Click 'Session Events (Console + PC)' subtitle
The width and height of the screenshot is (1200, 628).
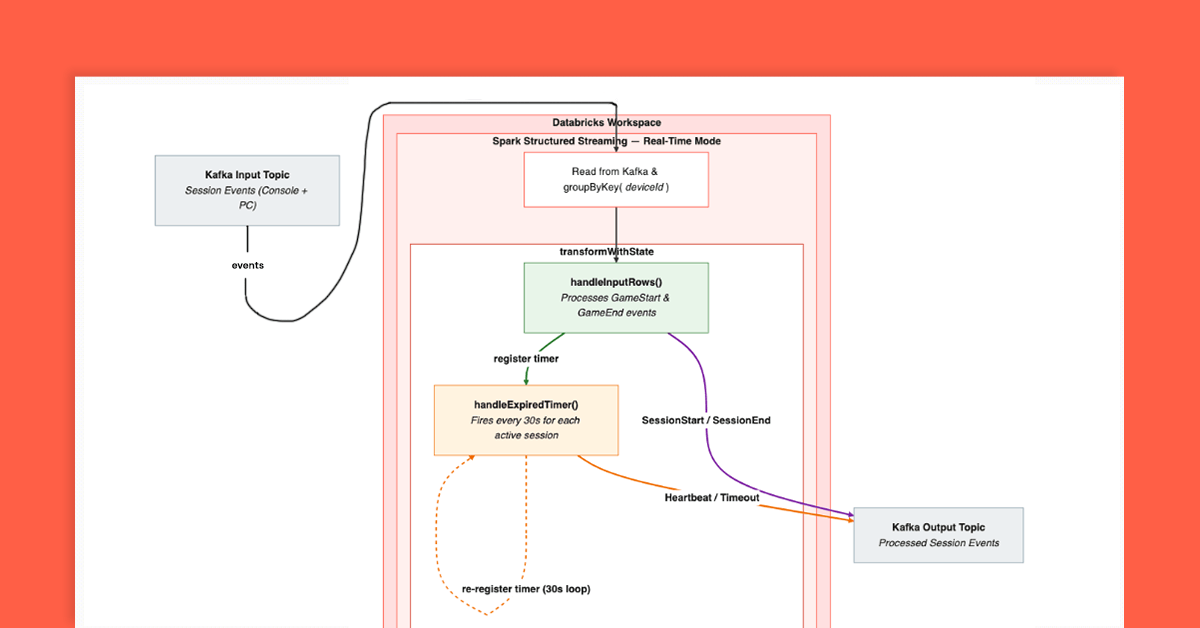[x=247, y=198]
